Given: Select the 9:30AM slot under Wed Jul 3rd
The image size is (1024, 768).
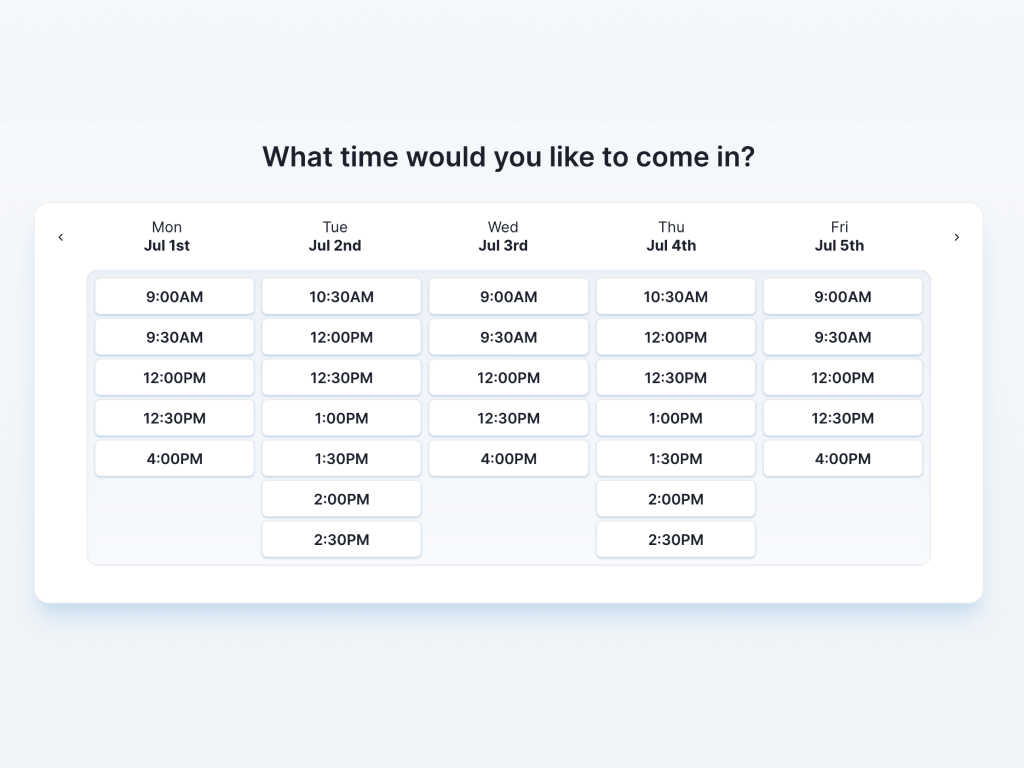Looking at the screenshot, I should 508,337.
